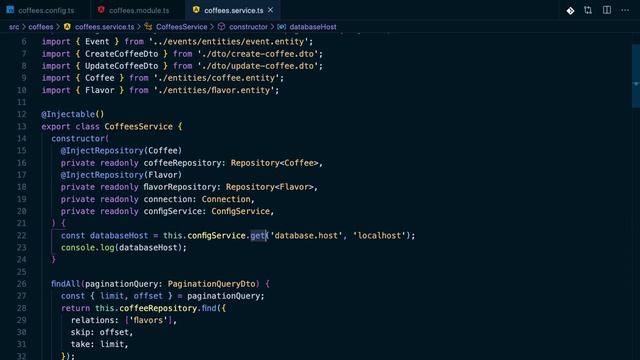Screen dimensions: 640x360
Task: Click the 'constructor(' keyword on line 14
Action: click(x=80, y=138)
